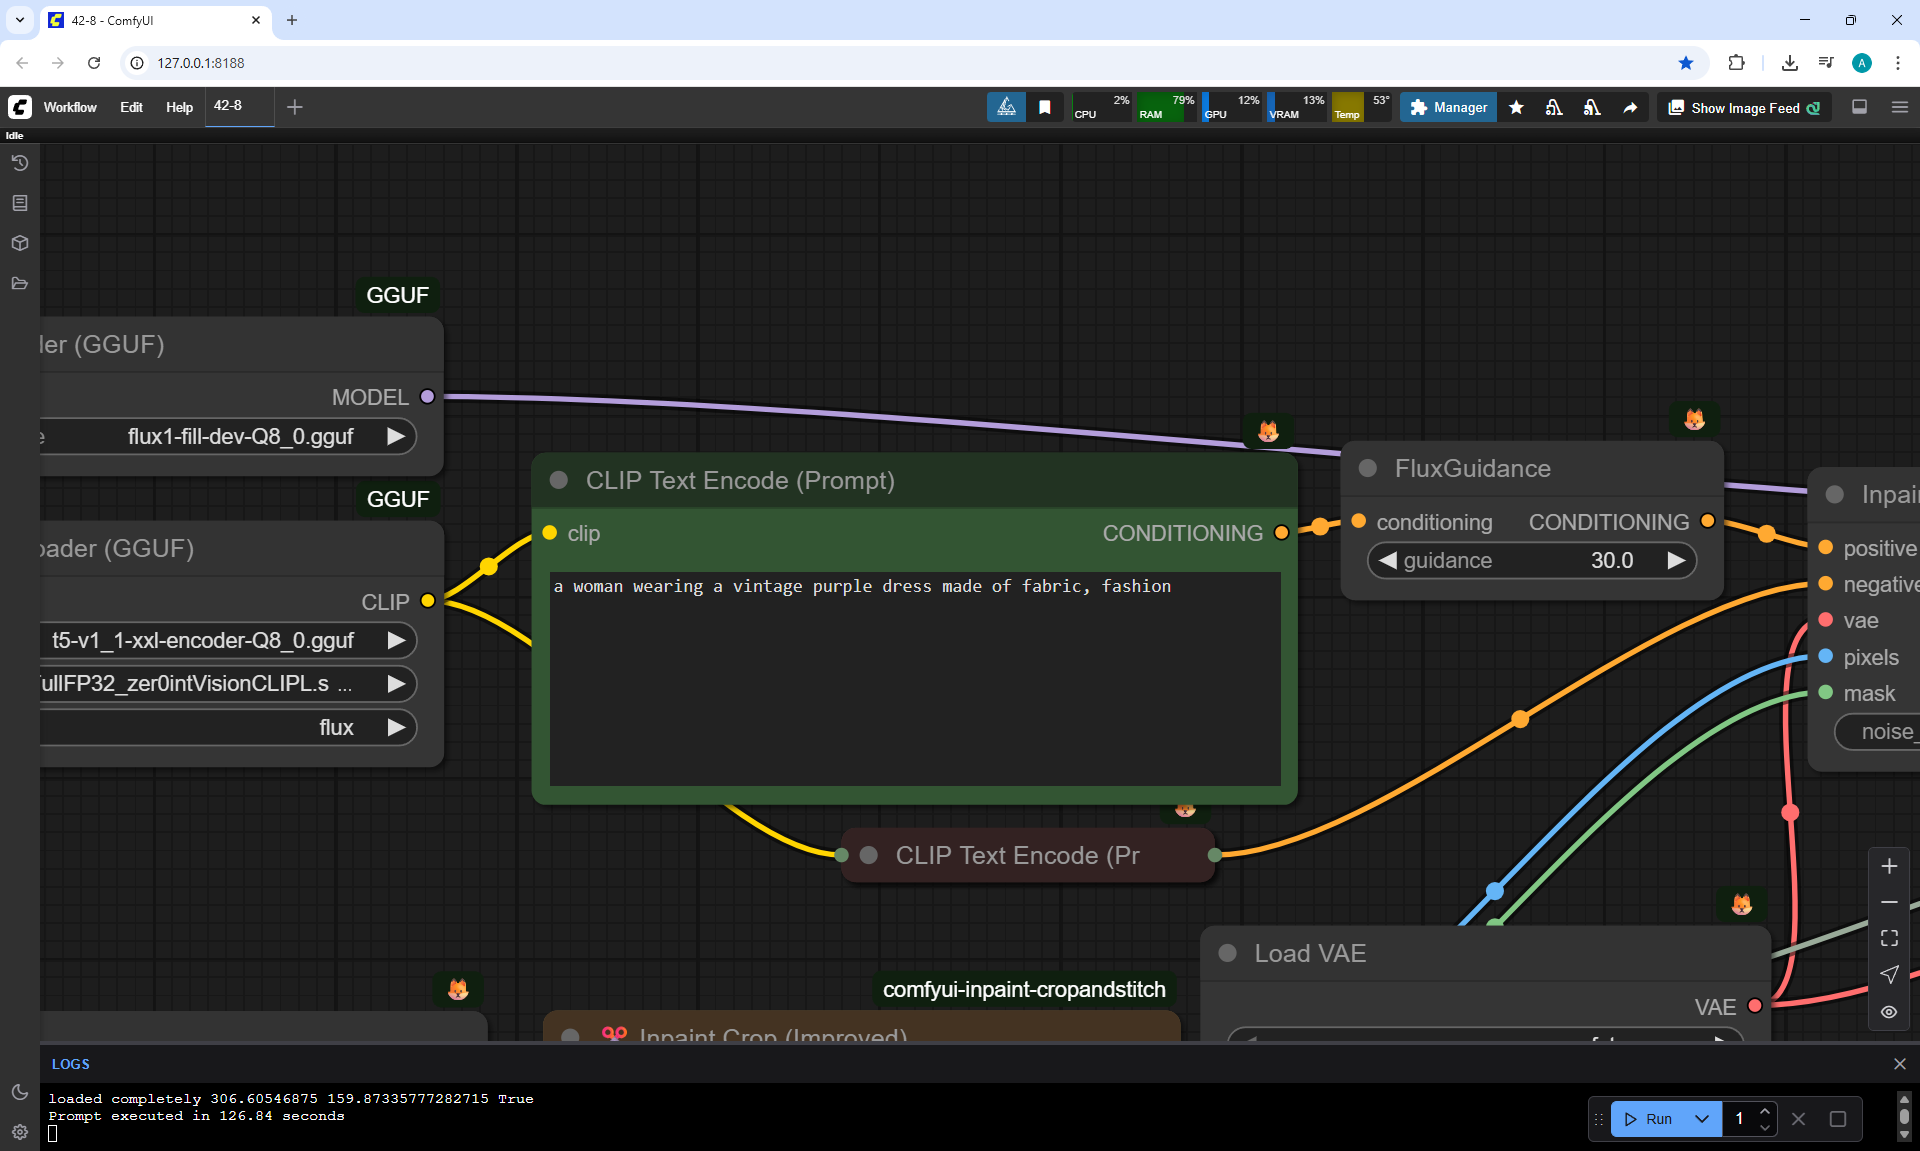Expand the Run button dropdown arrow
1920x1151 pixels.
(x=1702, y=1119)
